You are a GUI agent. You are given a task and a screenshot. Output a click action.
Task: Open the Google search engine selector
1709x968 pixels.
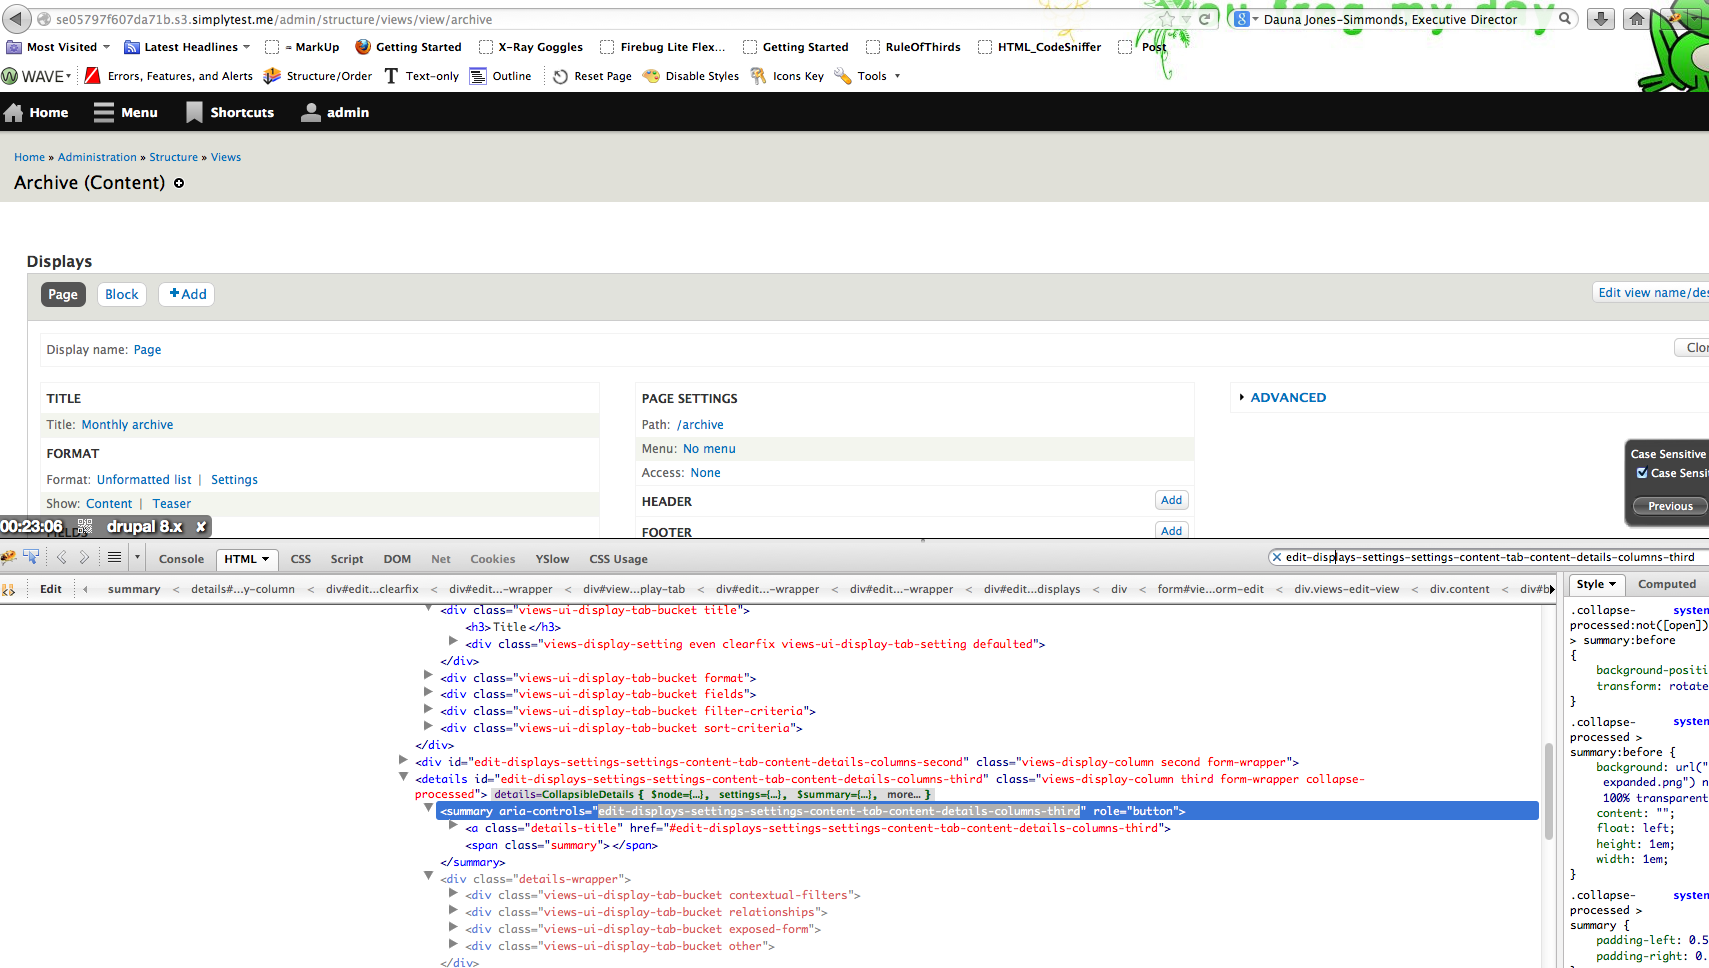tap(1245, 19)
